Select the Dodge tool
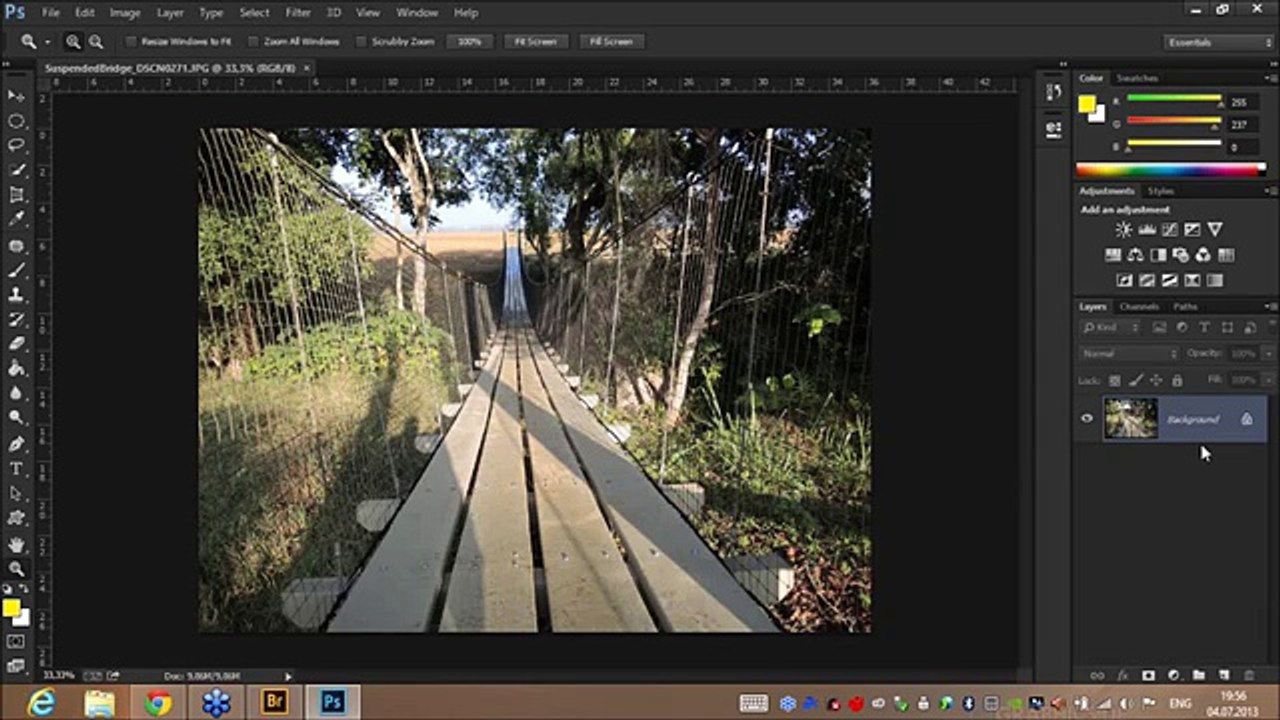 (16, 418)
